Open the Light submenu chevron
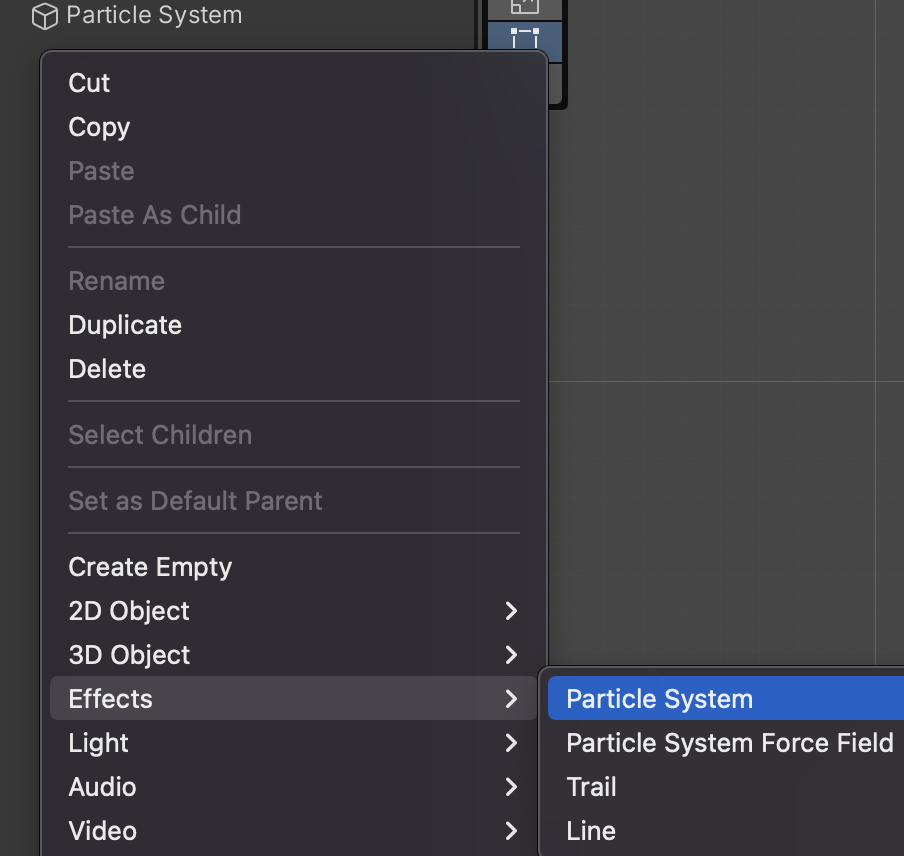This screenshot has height=856, width=904. [x=511, y=742]
